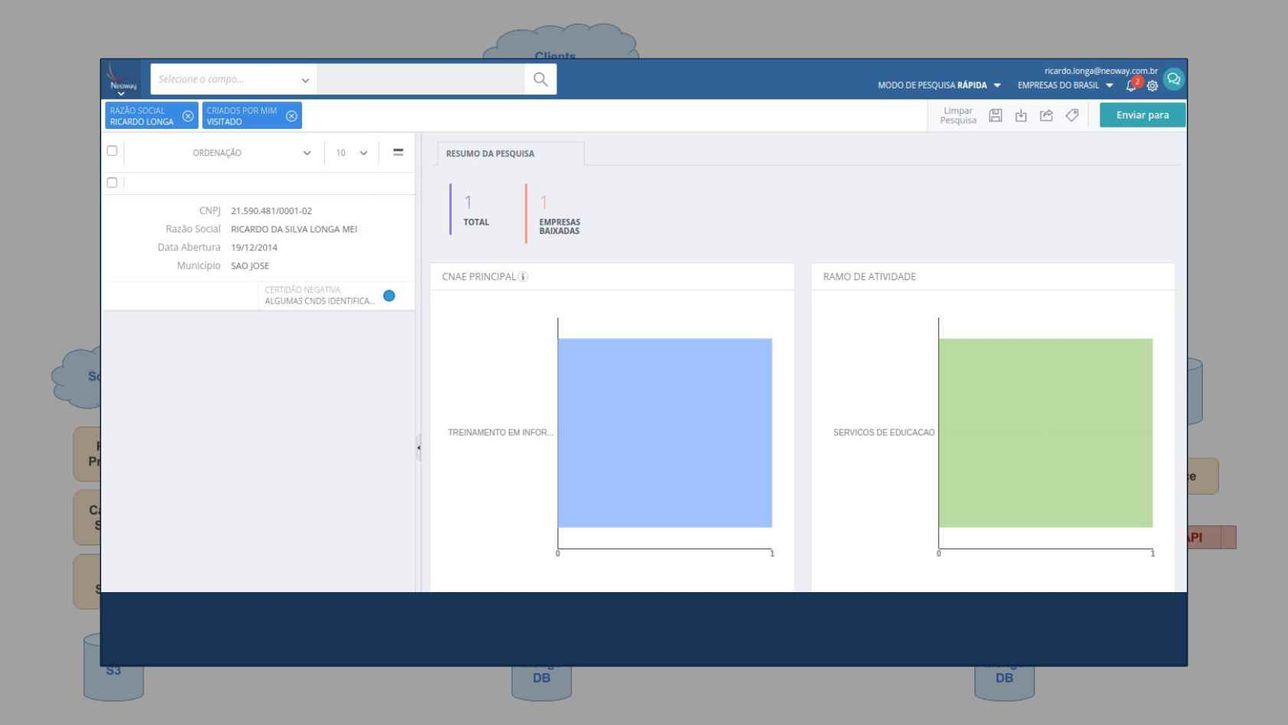Click the tag icon in toolbar
This screenshot has width=1288, height=725.
point(1072,116)
